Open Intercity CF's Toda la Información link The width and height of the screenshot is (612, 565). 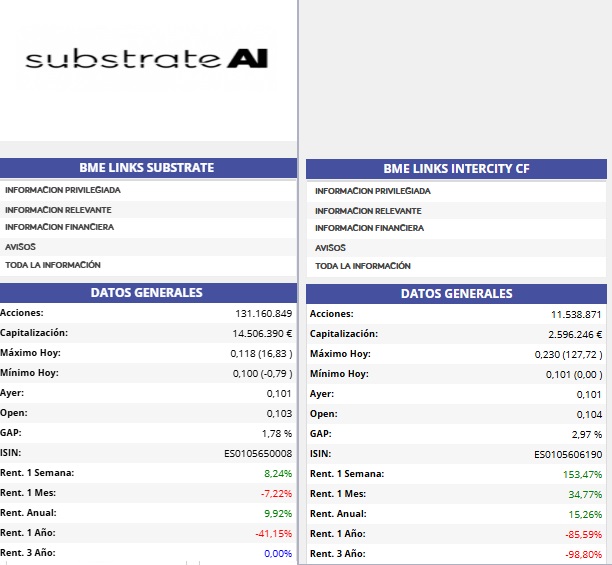(x=363, y=266)
